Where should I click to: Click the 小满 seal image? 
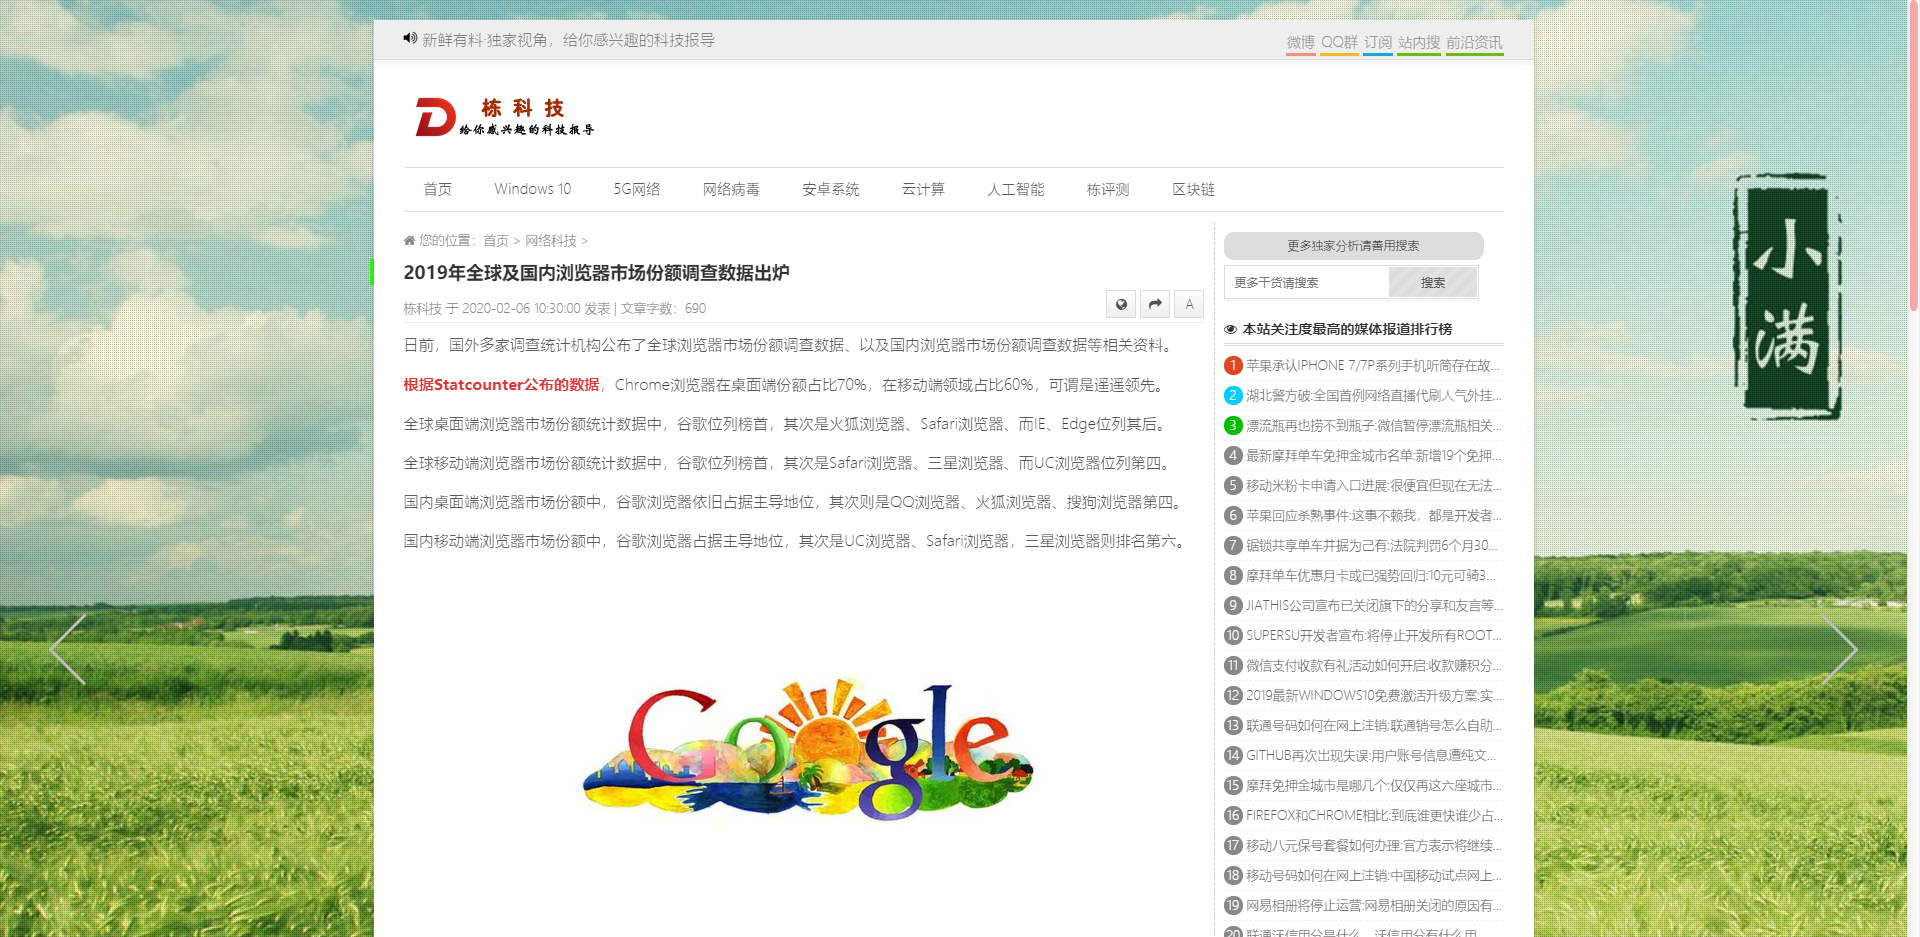pyautogui.click(x=1787, y=296)
